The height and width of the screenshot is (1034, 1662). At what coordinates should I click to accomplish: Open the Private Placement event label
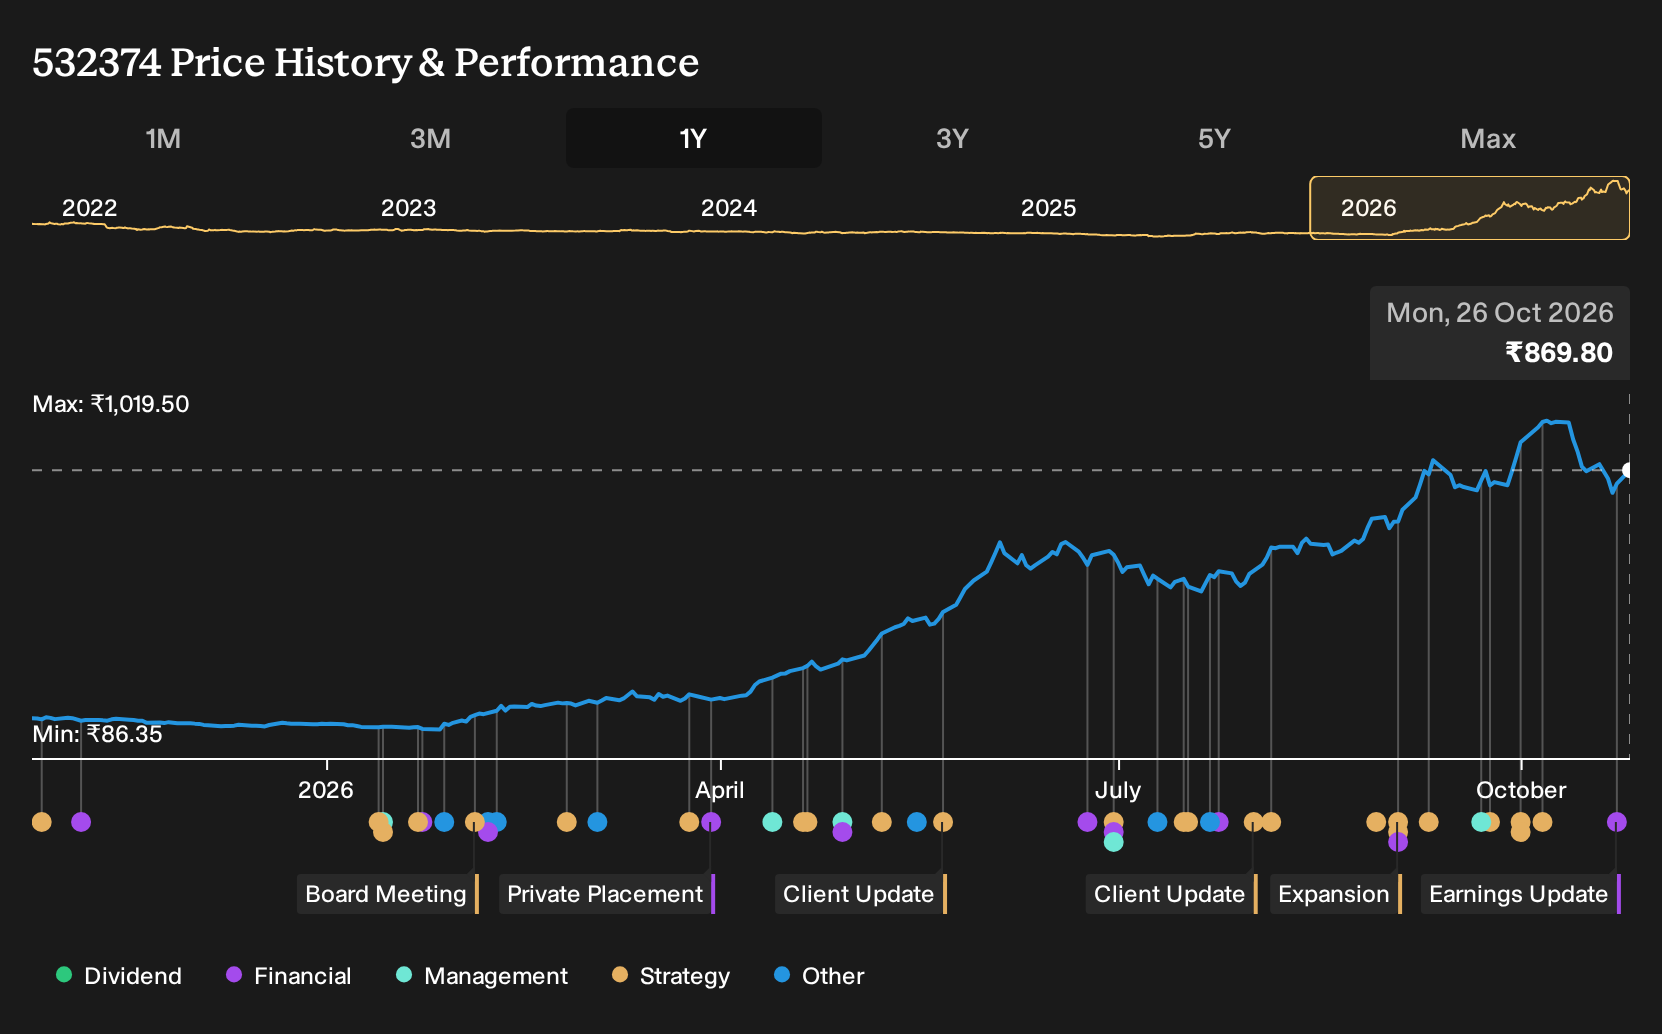[x=607, y=894]
